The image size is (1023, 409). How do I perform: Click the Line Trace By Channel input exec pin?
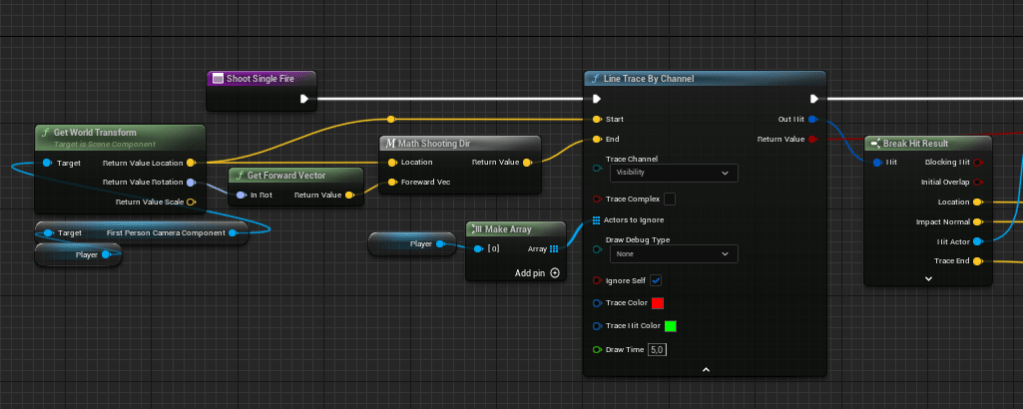click(x=597, y=99)
